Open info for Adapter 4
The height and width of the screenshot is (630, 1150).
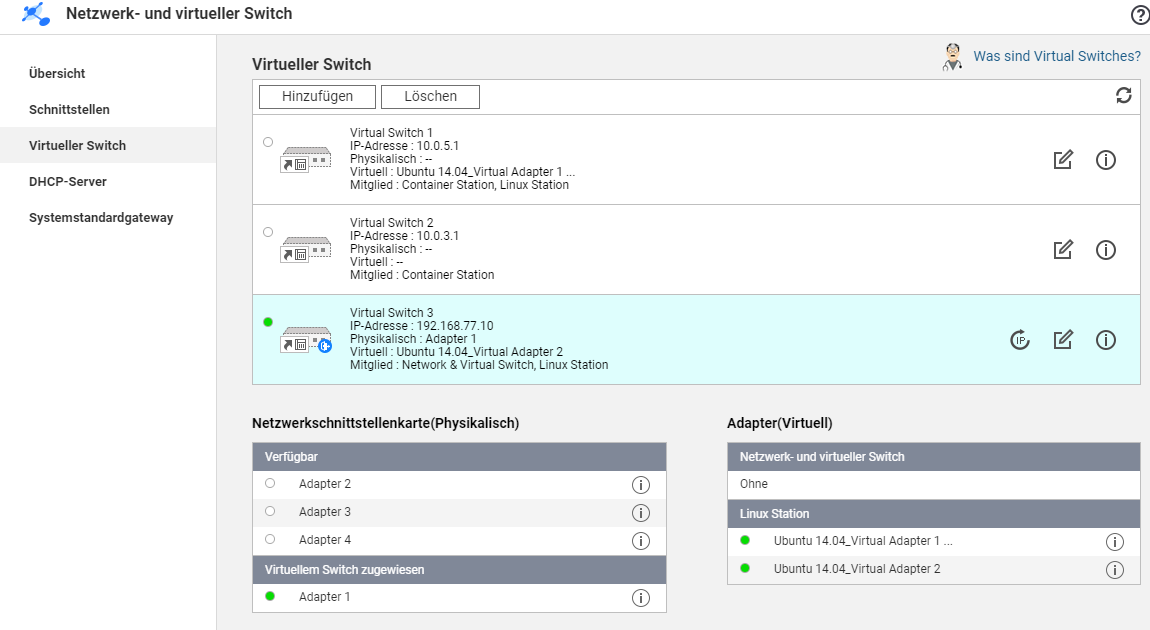pyautogui.click(x=640, y=541)
